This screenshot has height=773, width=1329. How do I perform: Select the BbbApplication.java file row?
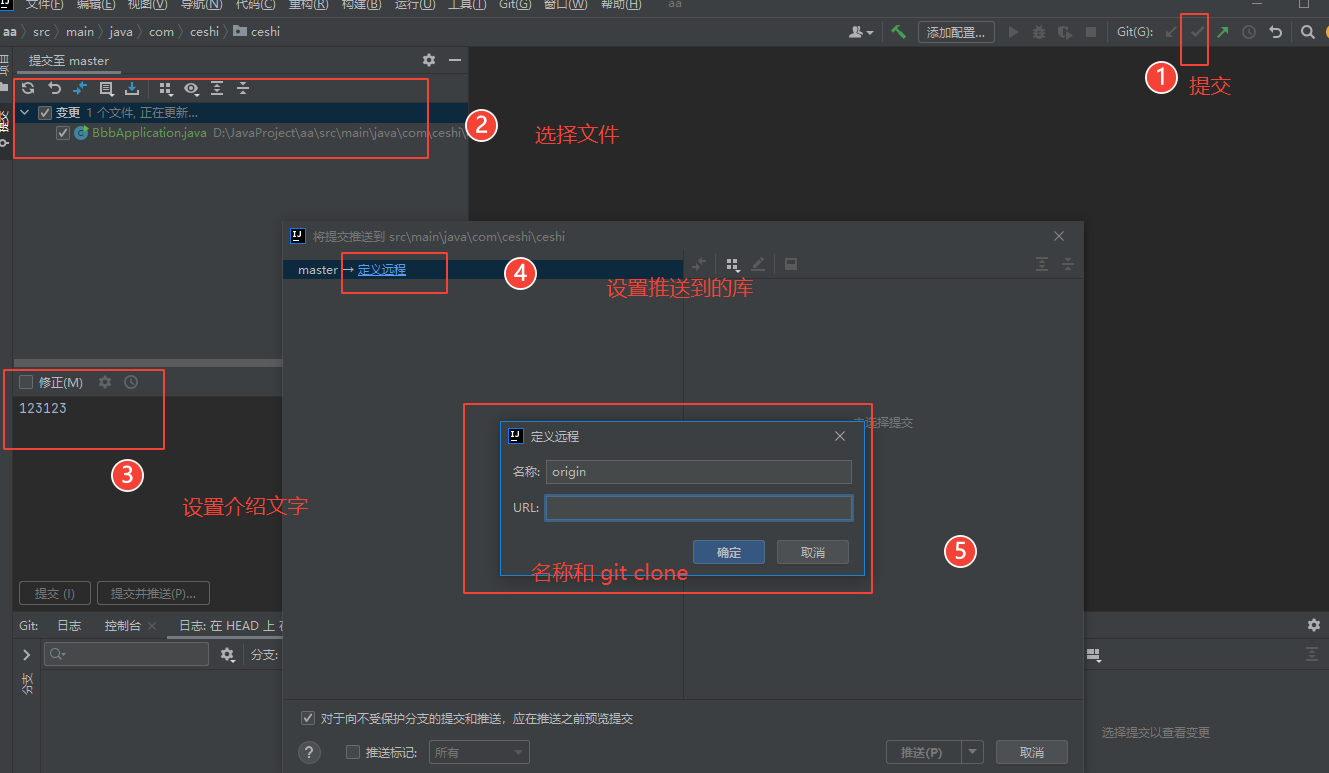click(x=240, y=133)
